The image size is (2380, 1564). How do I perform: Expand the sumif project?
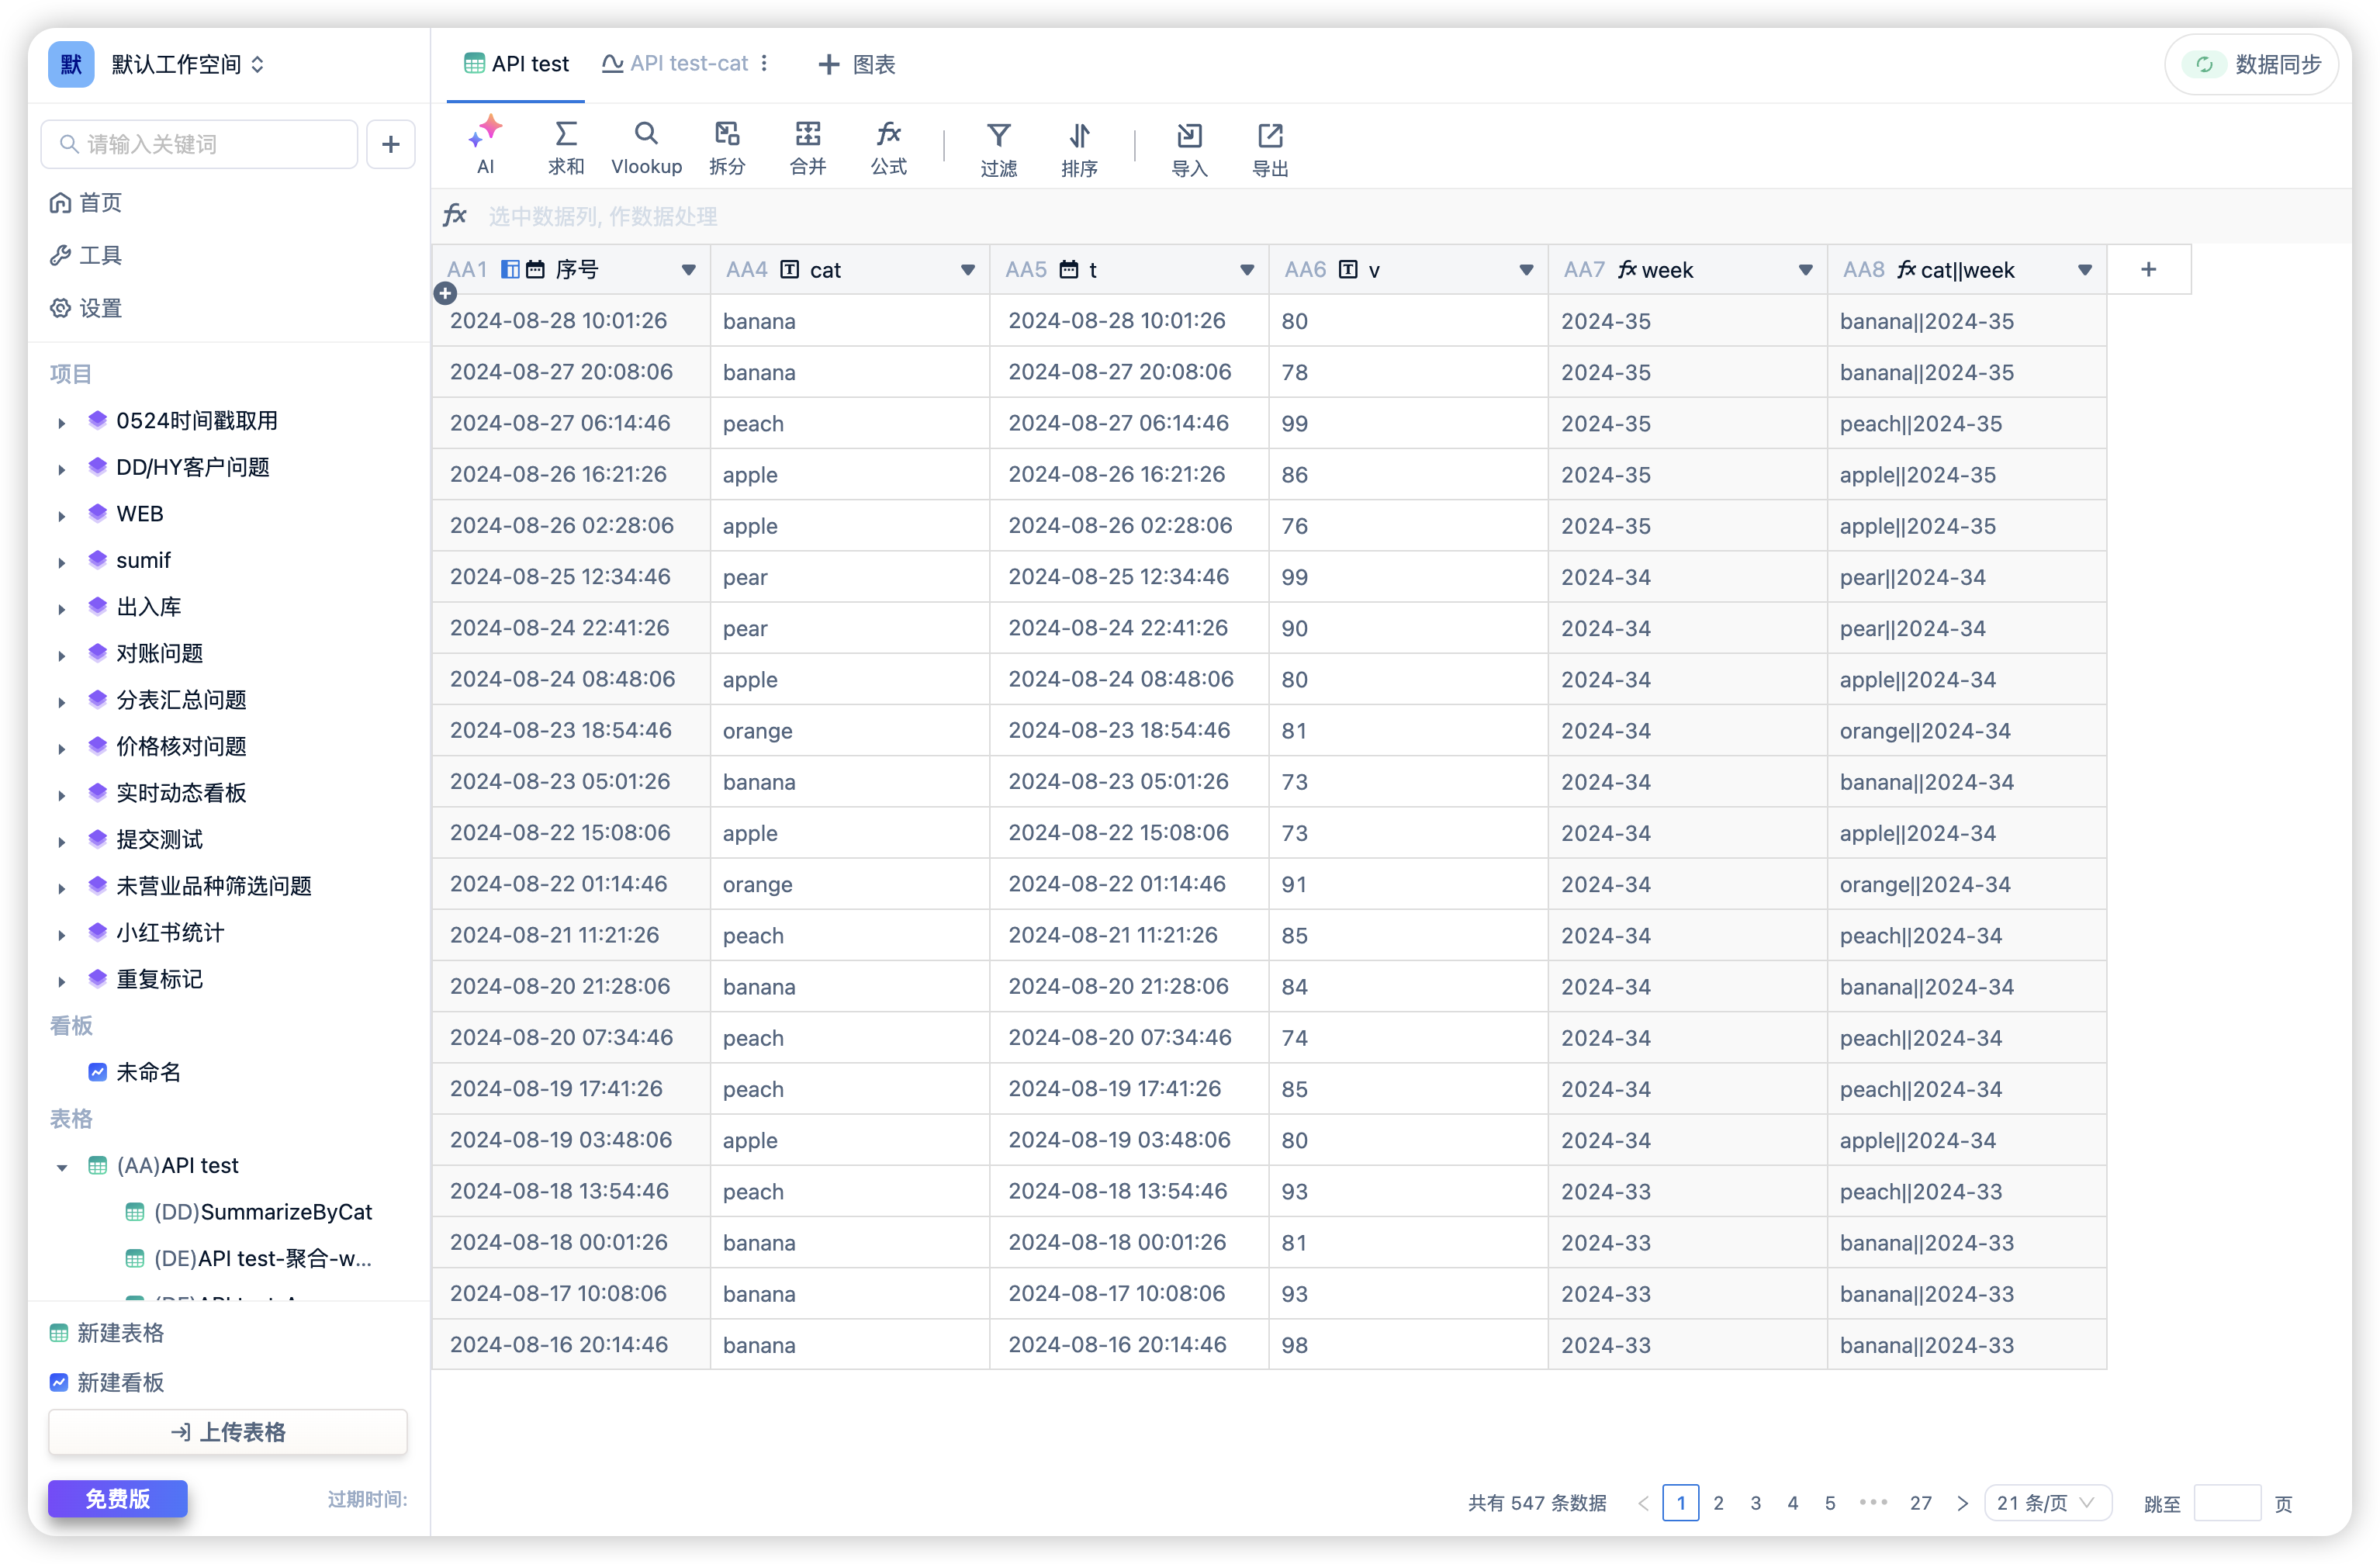[x=62, y=562]
